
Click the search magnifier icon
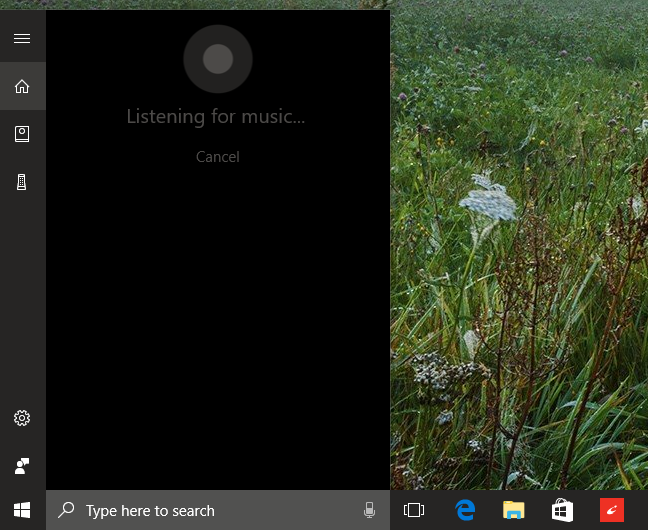coord(66,510)
